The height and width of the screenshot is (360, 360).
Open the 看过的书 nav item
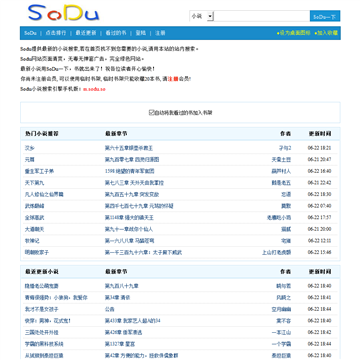point(116,33)
